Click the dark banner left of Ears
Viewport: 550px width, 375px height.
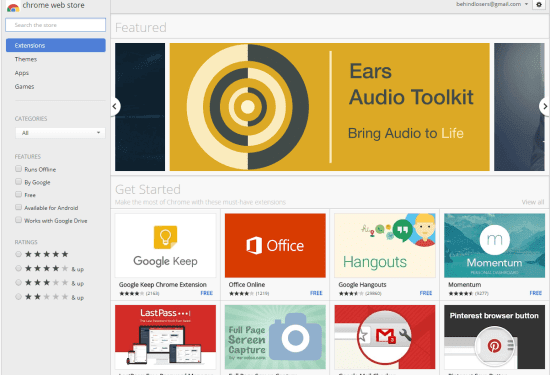140,107
